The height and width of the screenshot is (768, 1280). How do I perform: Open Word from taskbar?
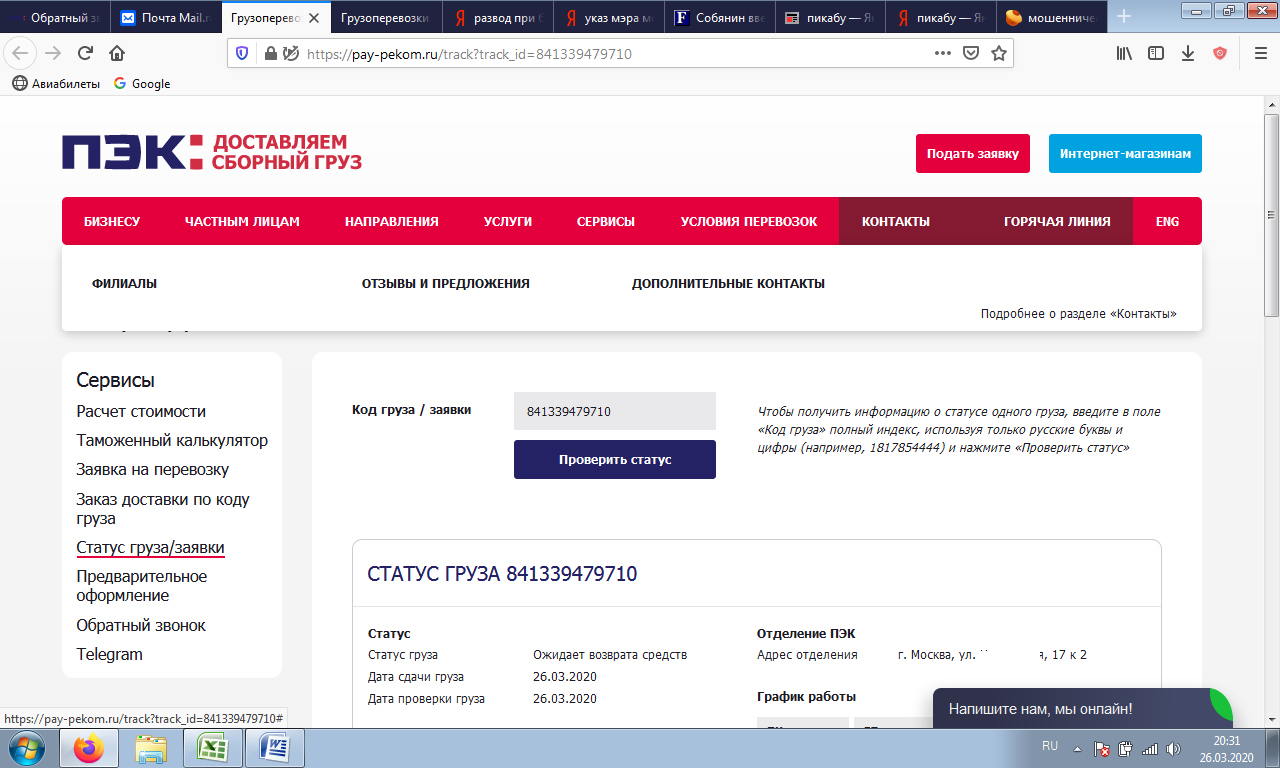274,748
